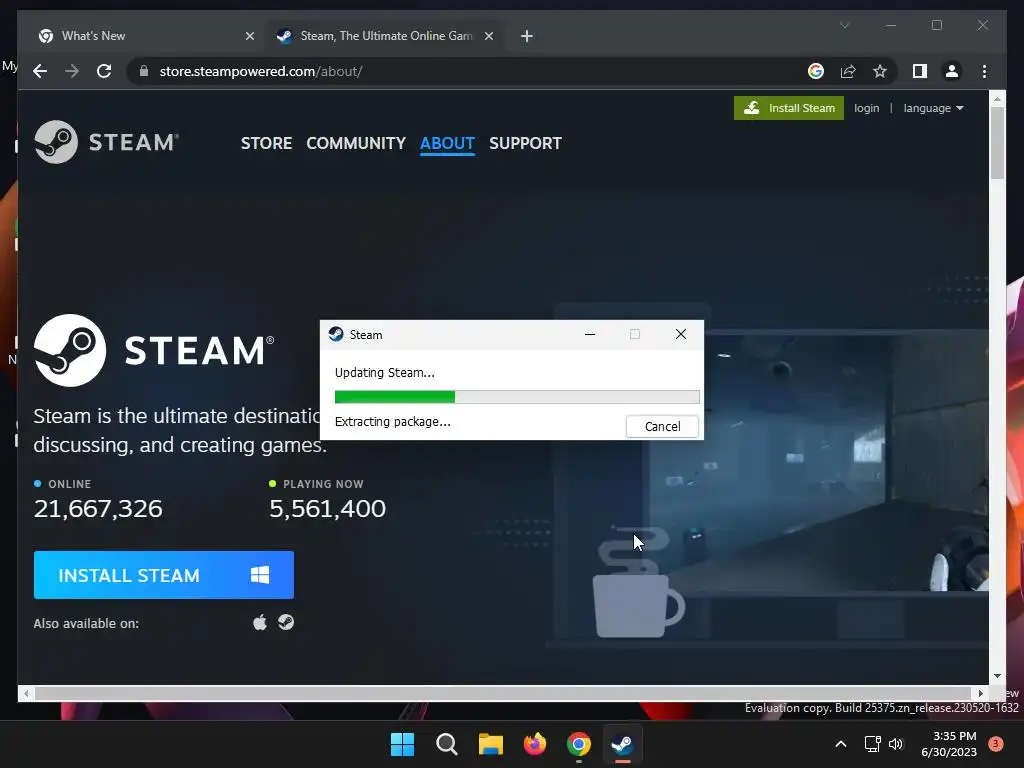Open File Explorer from taskbar

point(490,744)
